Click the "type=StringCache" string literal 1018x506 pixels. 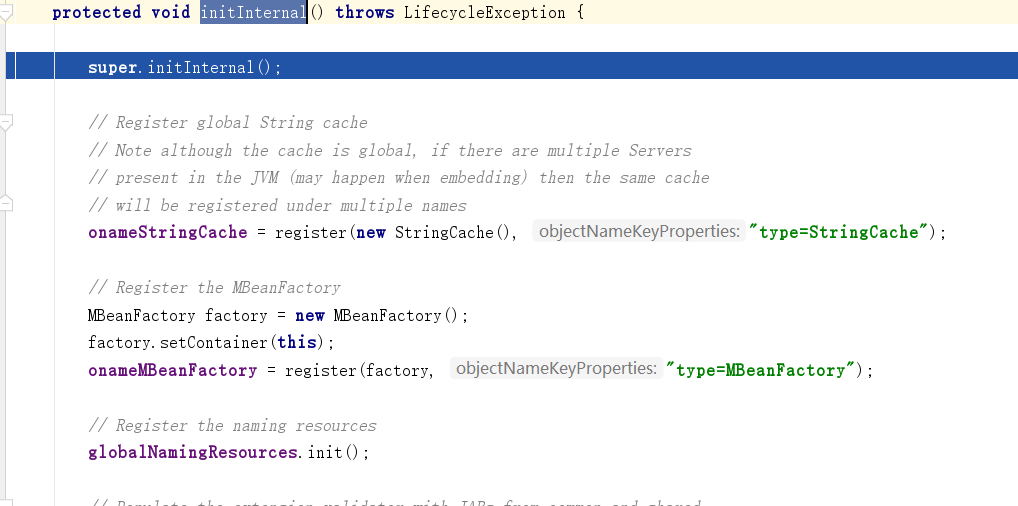pyautogui.click(x=838, y=233)
